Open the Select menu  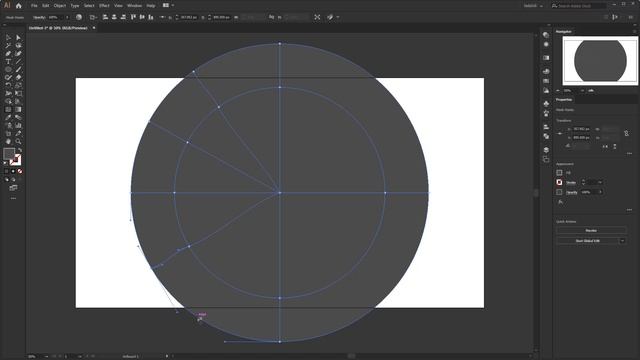pyautogui.click(x=89, y=6)
